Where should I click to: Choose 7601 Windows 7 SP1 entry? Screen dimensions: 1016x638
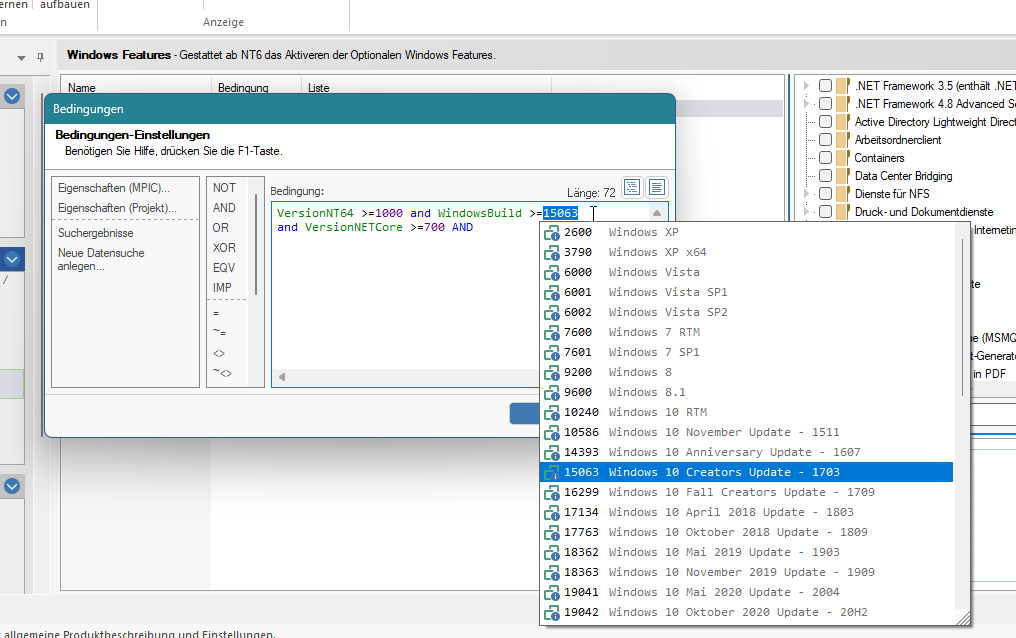(x=746, y=352)
